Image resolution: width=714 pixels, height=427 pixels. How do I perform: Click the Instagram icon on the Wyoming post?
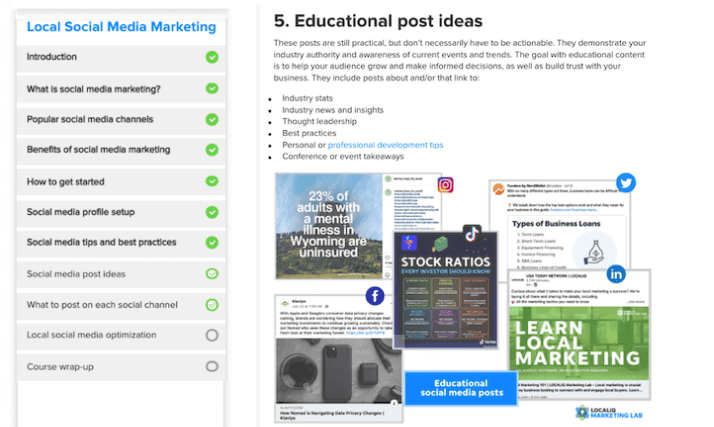click(x=445, y=185)
